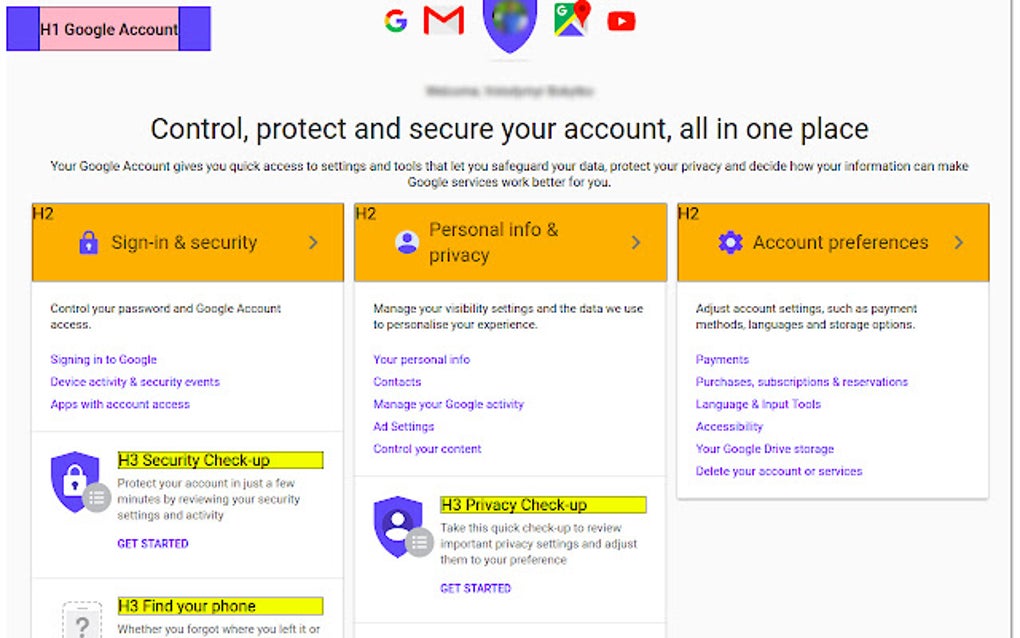The width and height of the screenshot is (1020, 638).
Task: Open the Sign-in & security section header
Action: click(184, 242)
